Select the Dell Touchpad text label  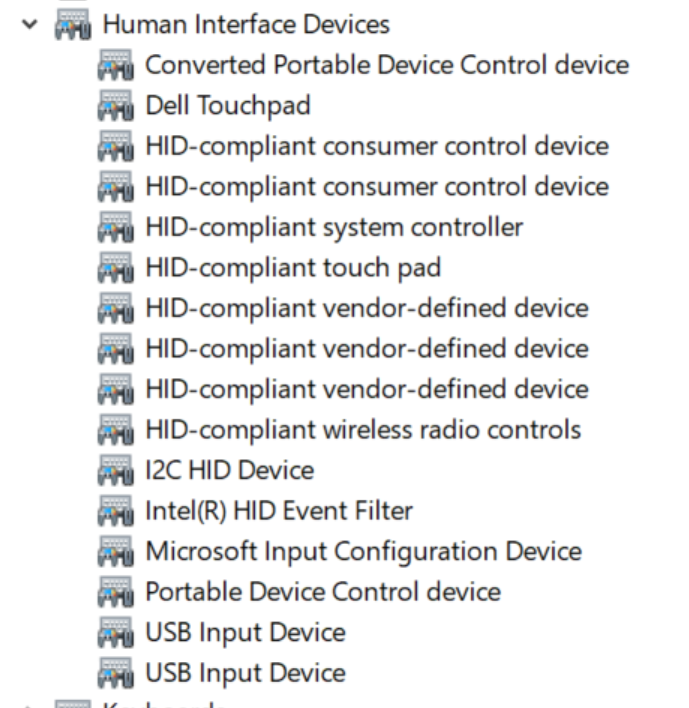(x=228, y=105)
